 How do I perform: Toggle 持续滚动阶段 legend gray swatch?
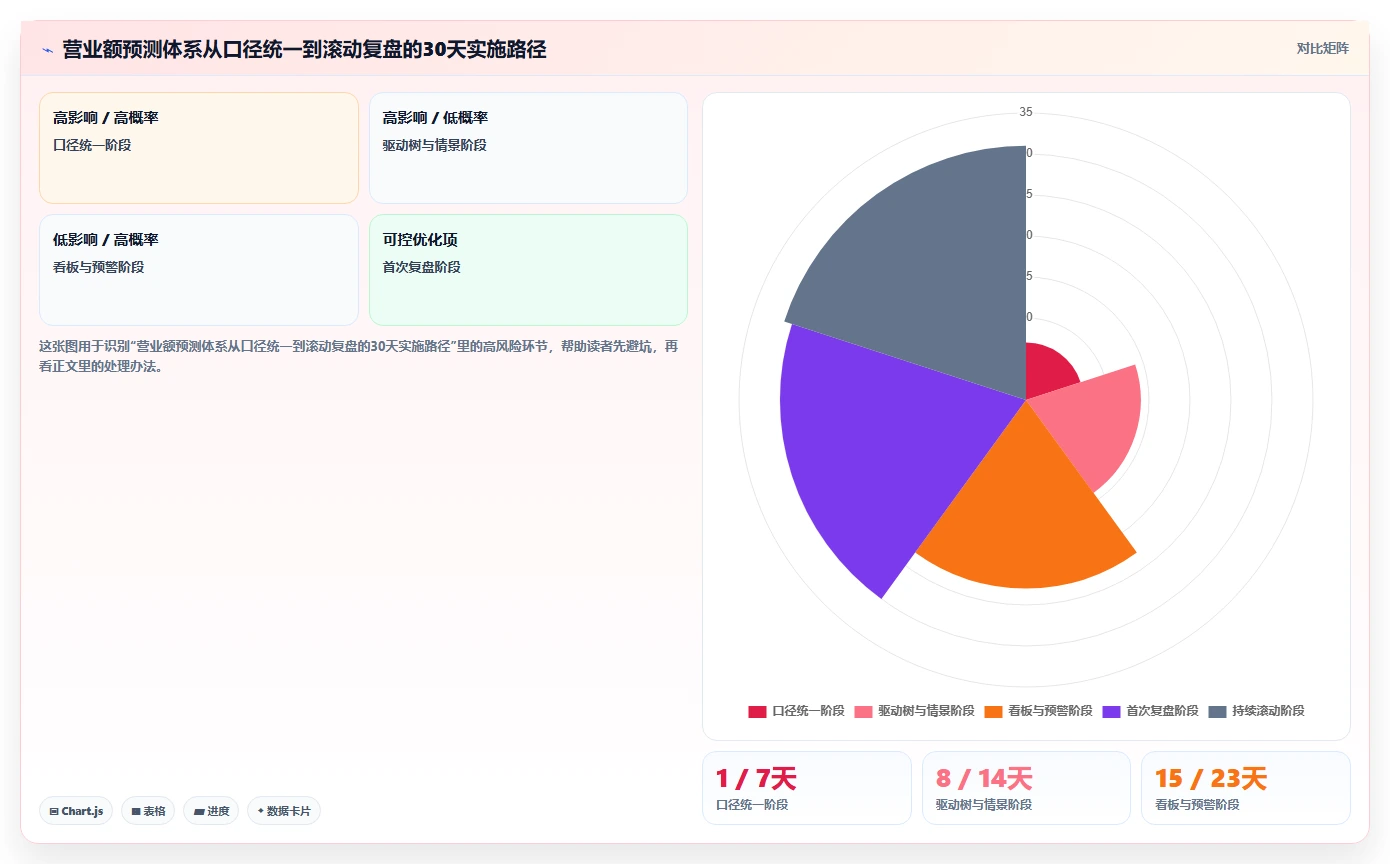1217,711
